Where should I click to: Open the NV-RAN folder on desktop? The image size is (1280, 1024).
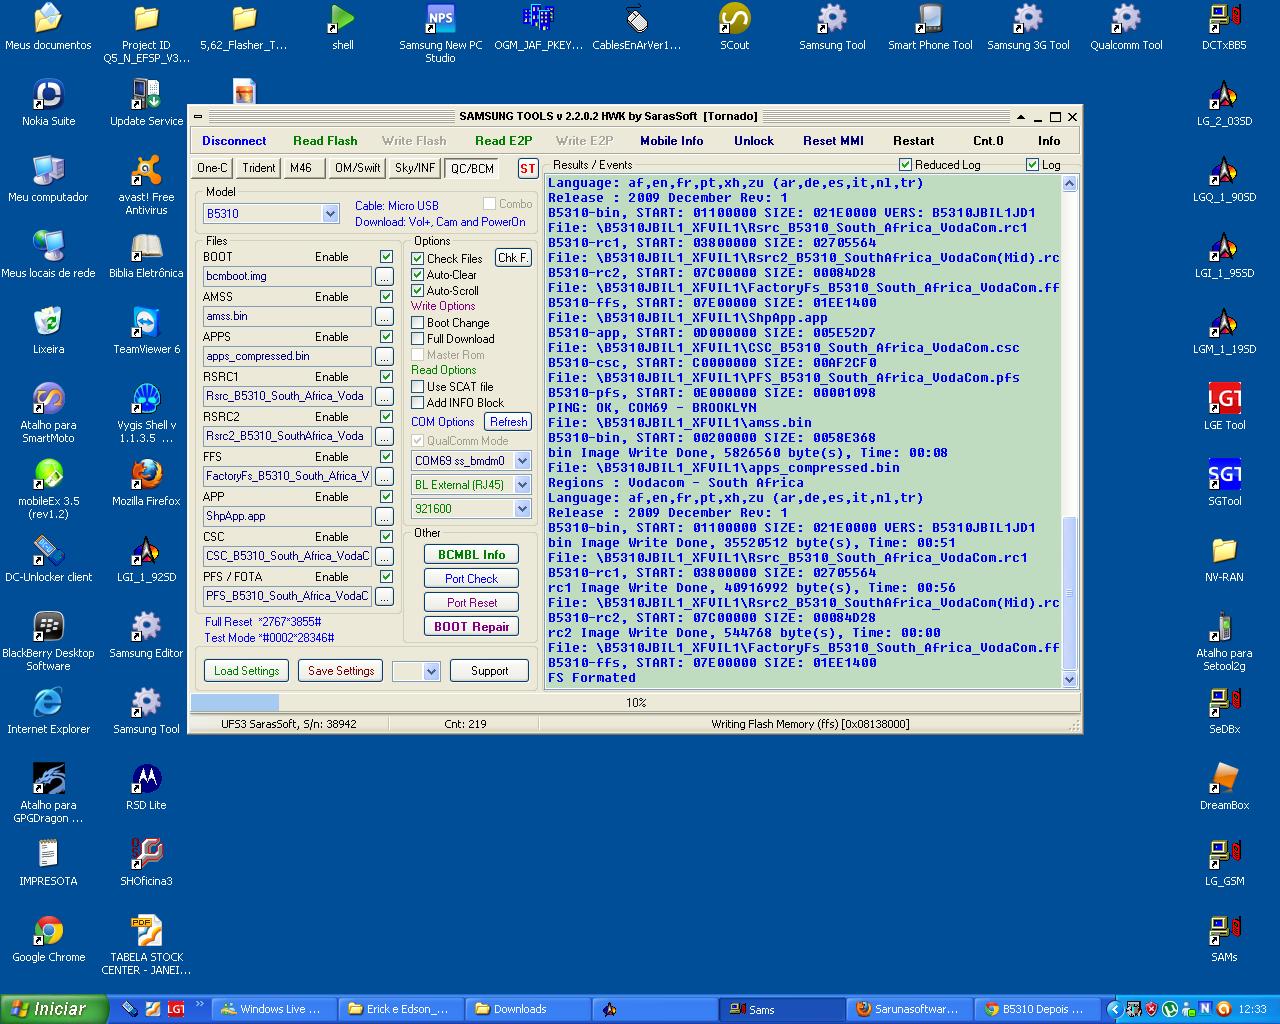point(1224,559)
